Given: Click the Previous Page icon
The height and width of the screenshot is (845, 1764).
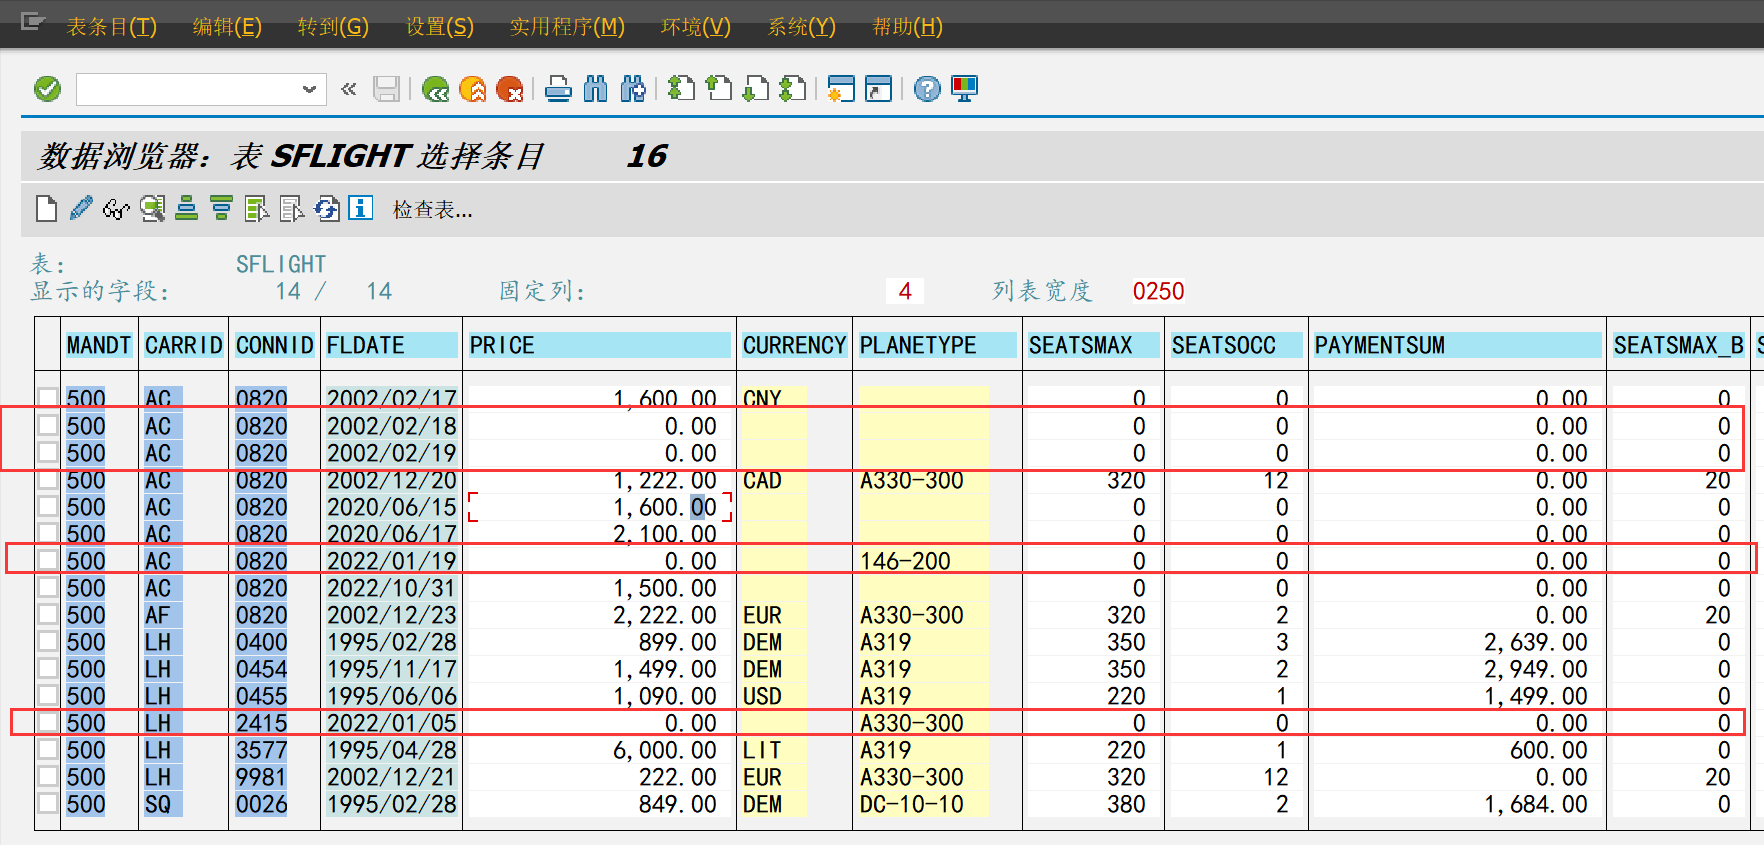Looking at the screenshot, I should click(x=719, y=89).
